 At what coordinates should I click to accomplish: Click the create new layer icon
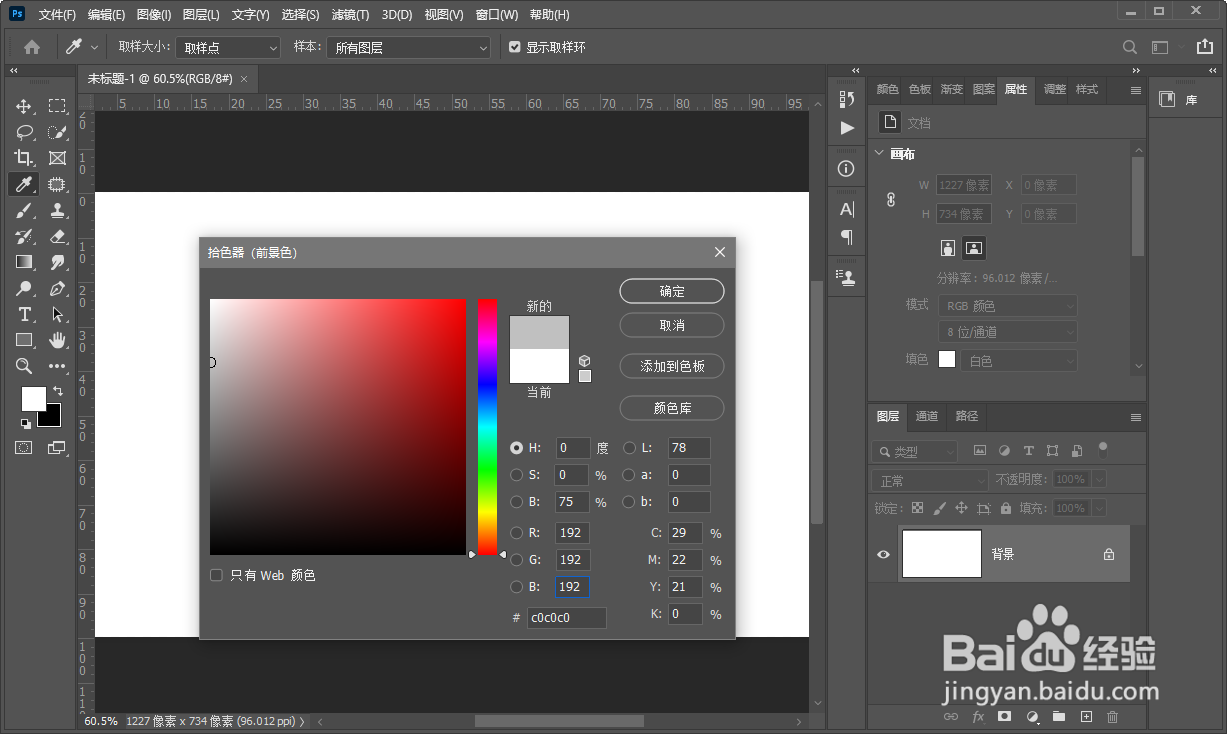(x=1086, y=717)
